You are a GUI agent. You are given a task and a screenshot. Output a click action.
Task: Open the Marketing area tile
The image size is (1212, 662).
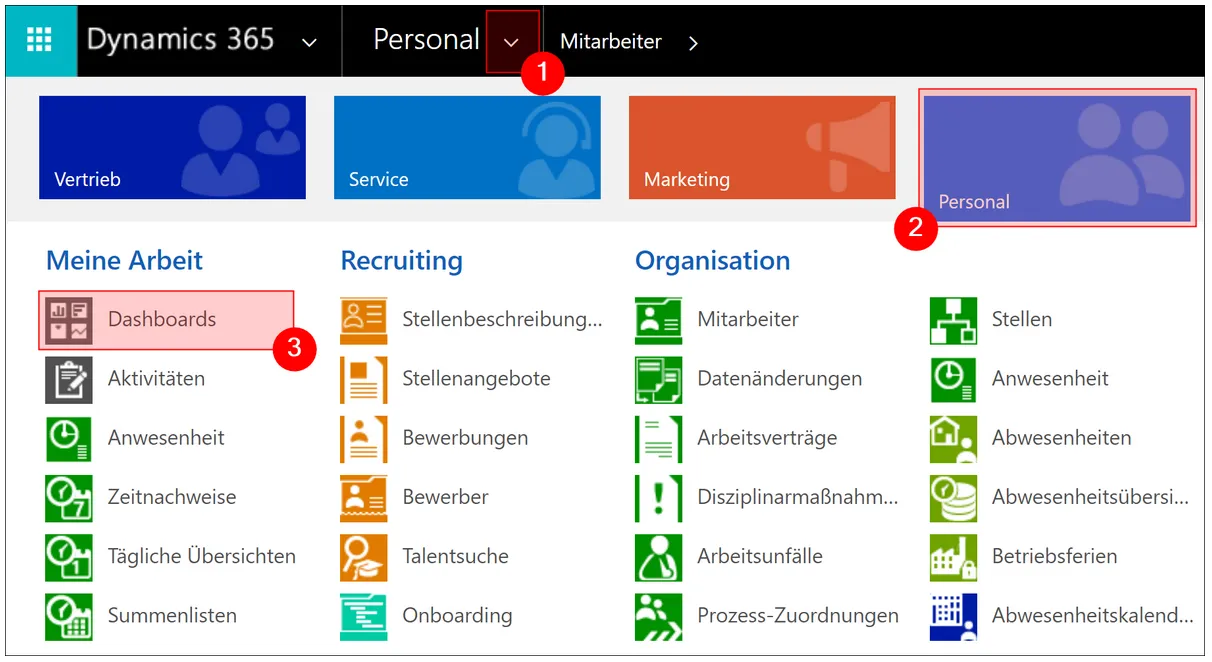tap(762, 147)
